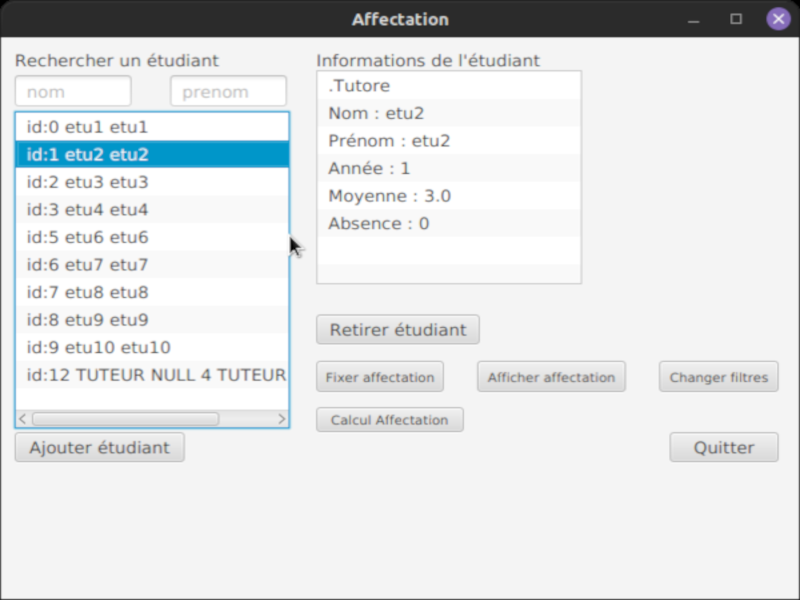Viewport: 800px width, 600px height.
Task: Select student id:0 etu1 etu1
Action: pos(152,127)
